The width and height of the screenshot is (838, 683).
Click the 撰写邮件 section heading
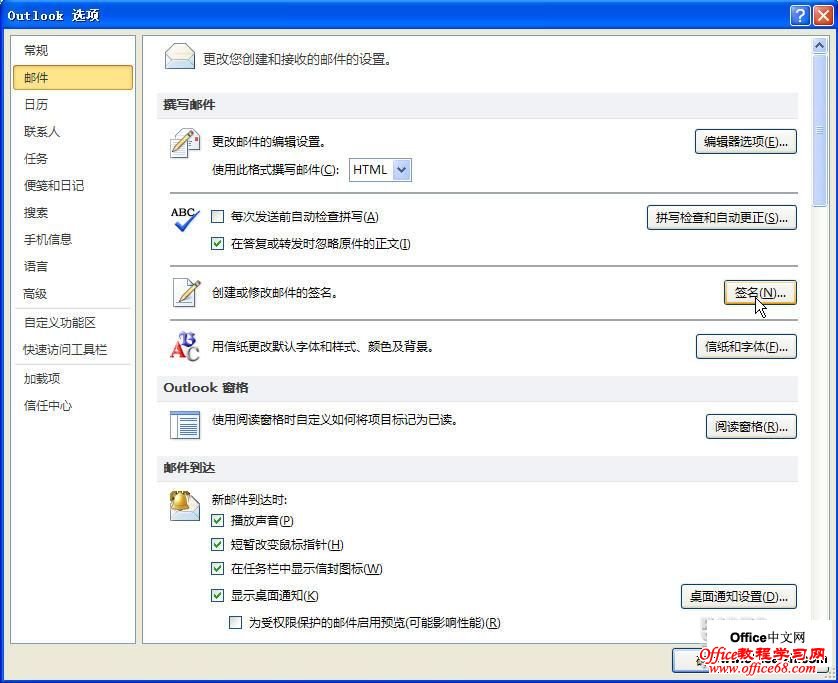pos(189,105)
